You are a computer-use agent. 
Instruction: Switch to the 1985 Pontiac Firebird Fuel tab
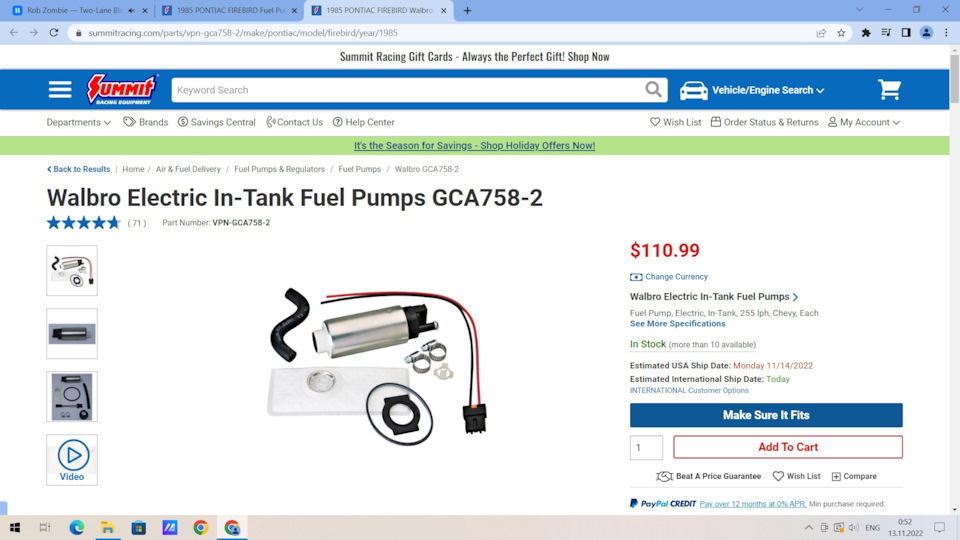(x=230, y=10)
